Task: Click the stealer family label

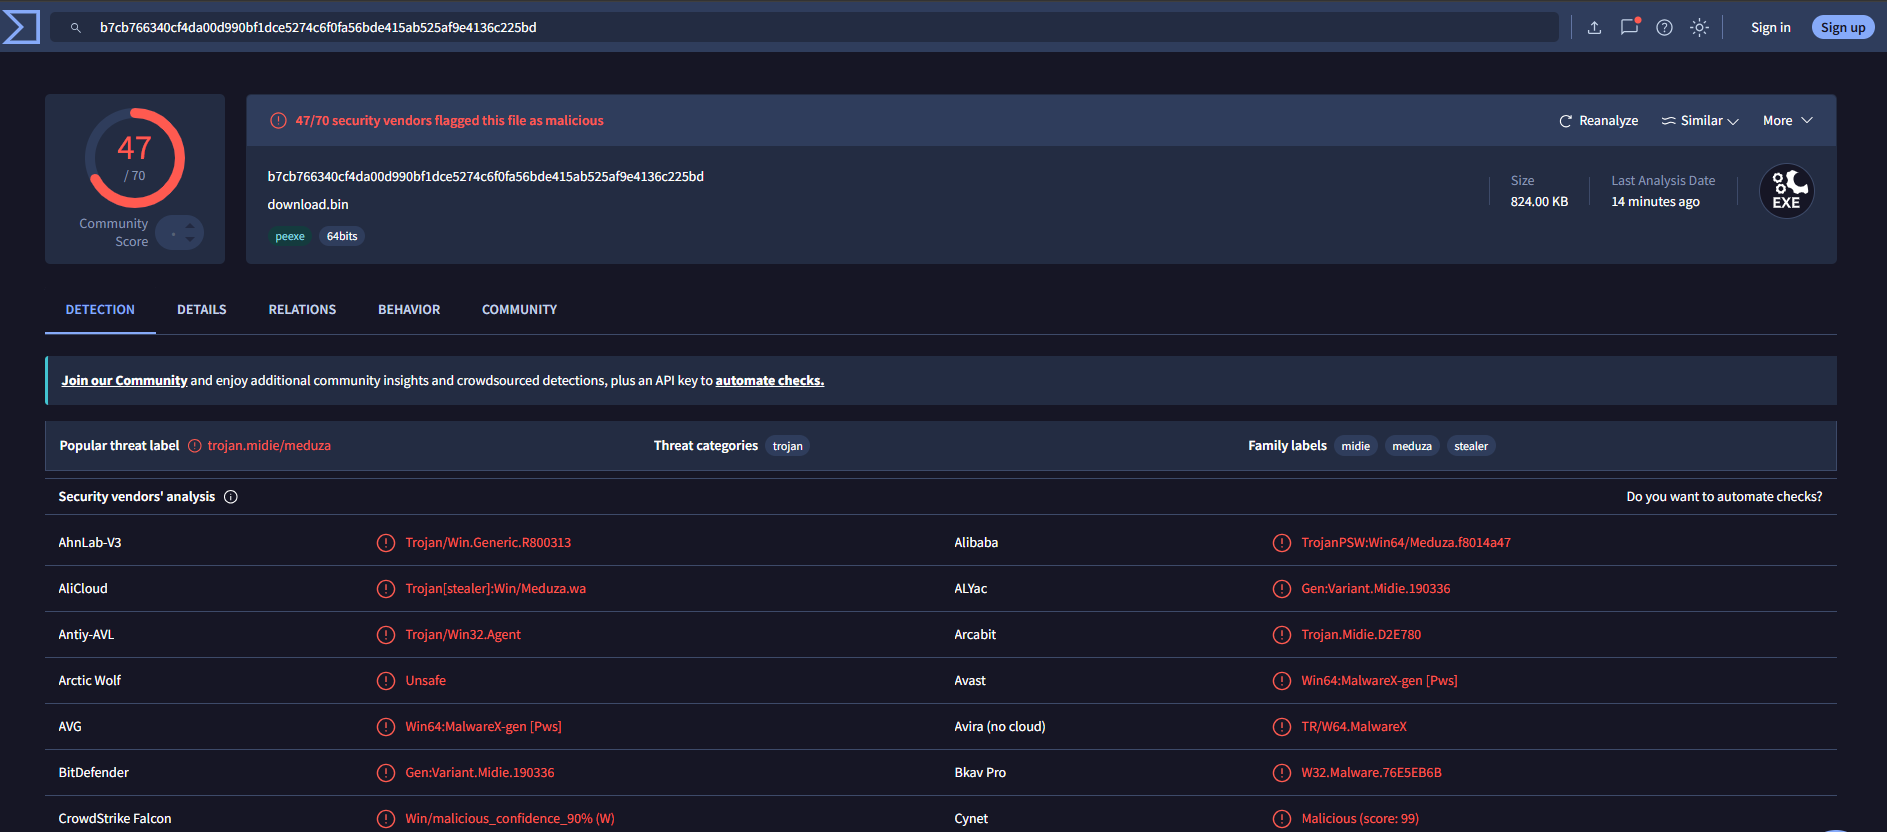Action: tap(1471, 446)
